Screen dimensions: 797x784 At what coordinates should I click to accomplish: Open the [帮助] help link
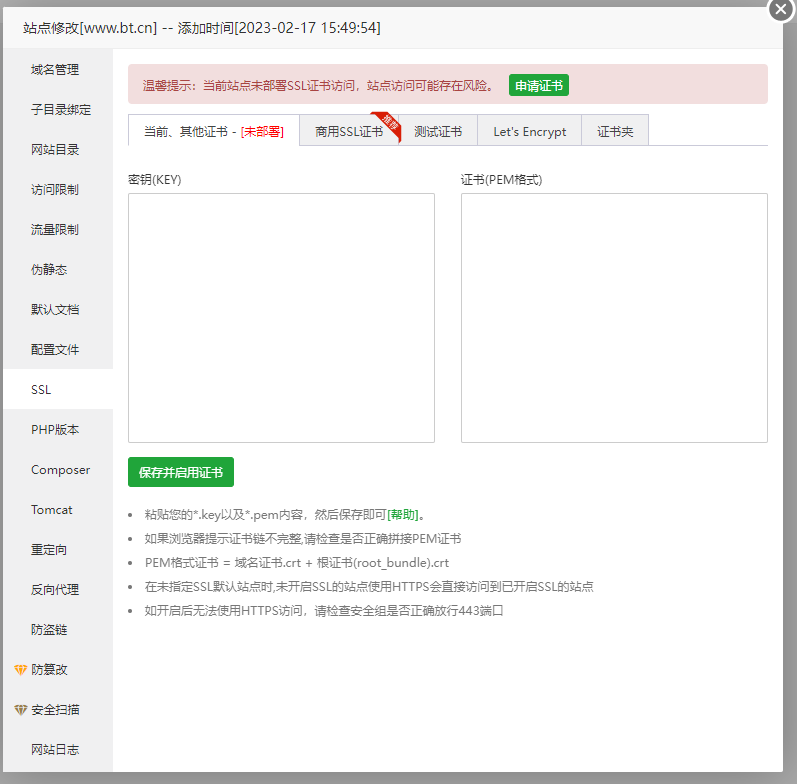click(x=402, y=515)
